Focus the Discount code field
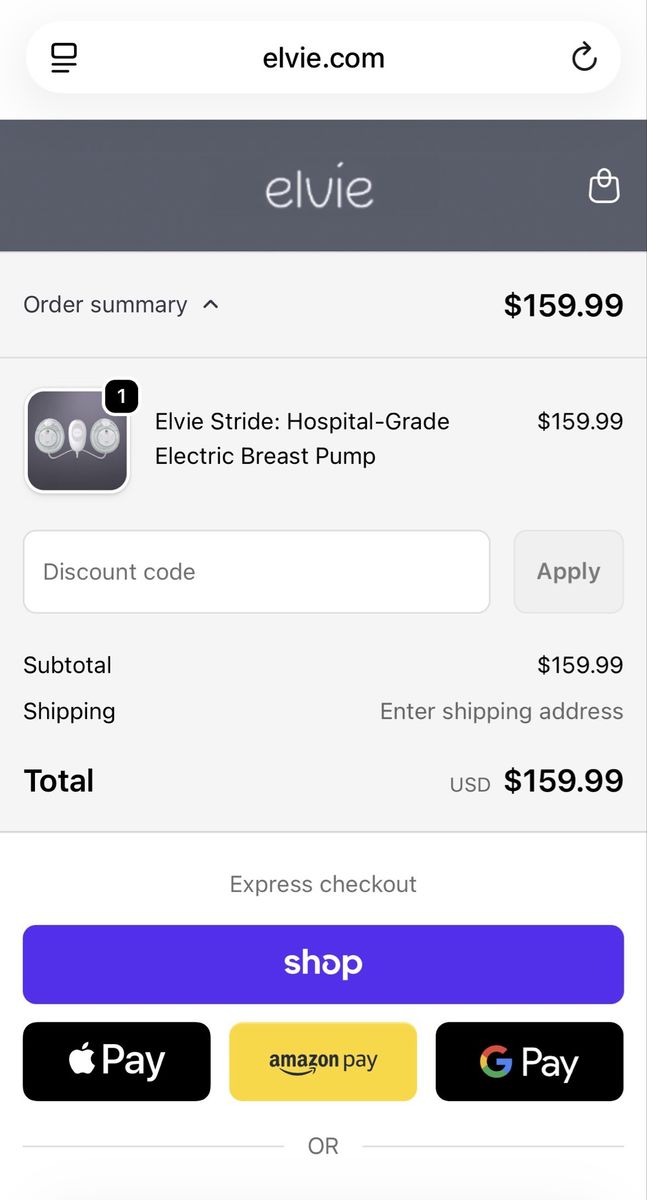Image resolution: width=647 pixels, height=1200 pixels. (257, 572)
